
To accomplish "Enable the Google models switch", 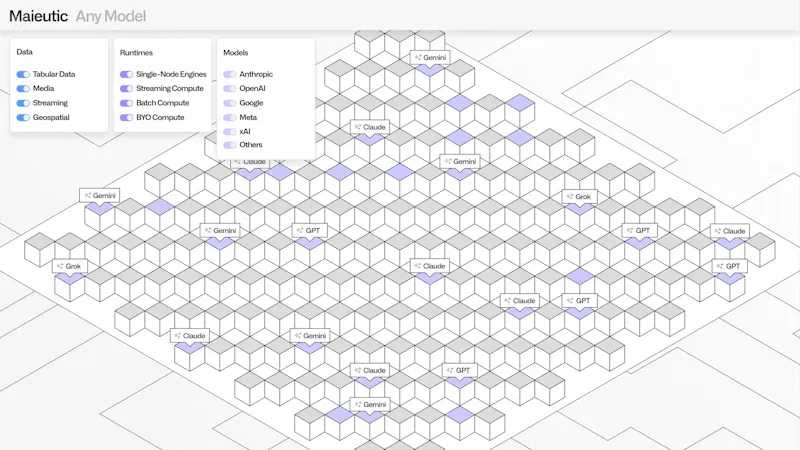I will [x=230, y=103].
